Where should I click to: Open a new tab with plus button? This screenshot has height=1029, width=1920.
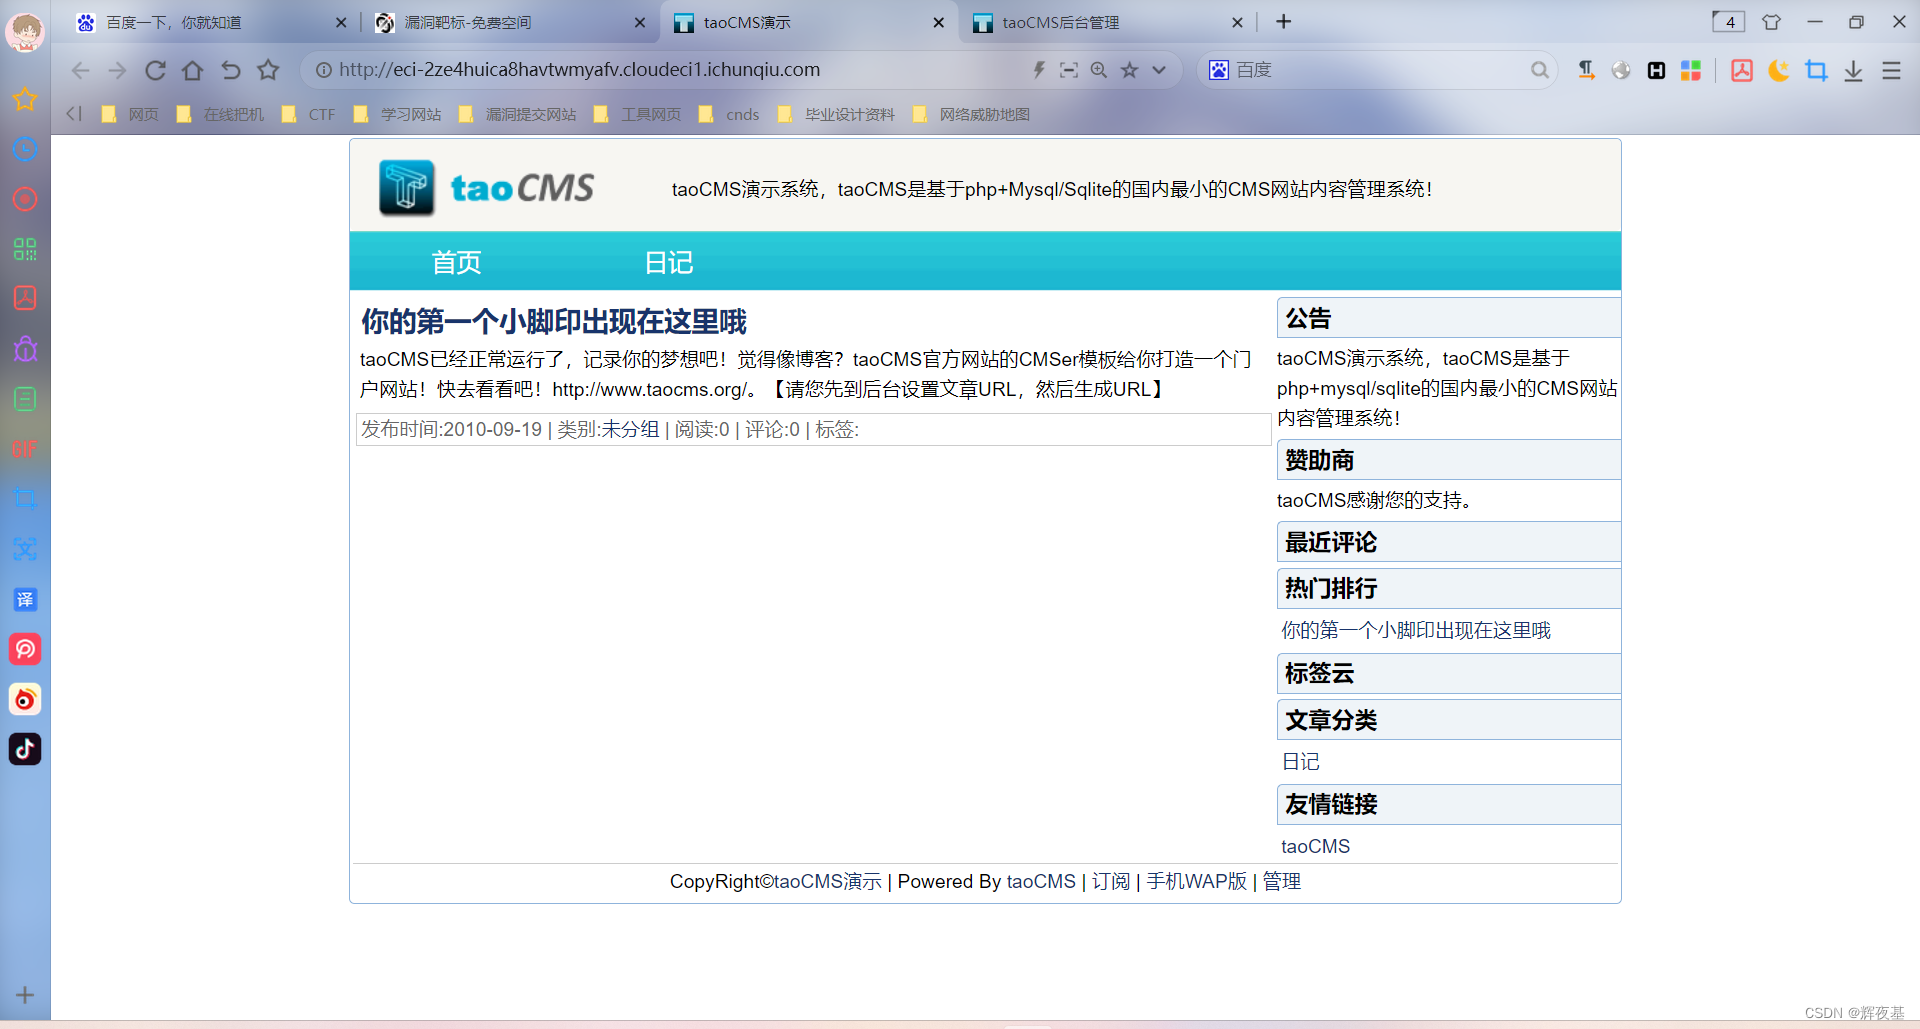point(1284,22)
